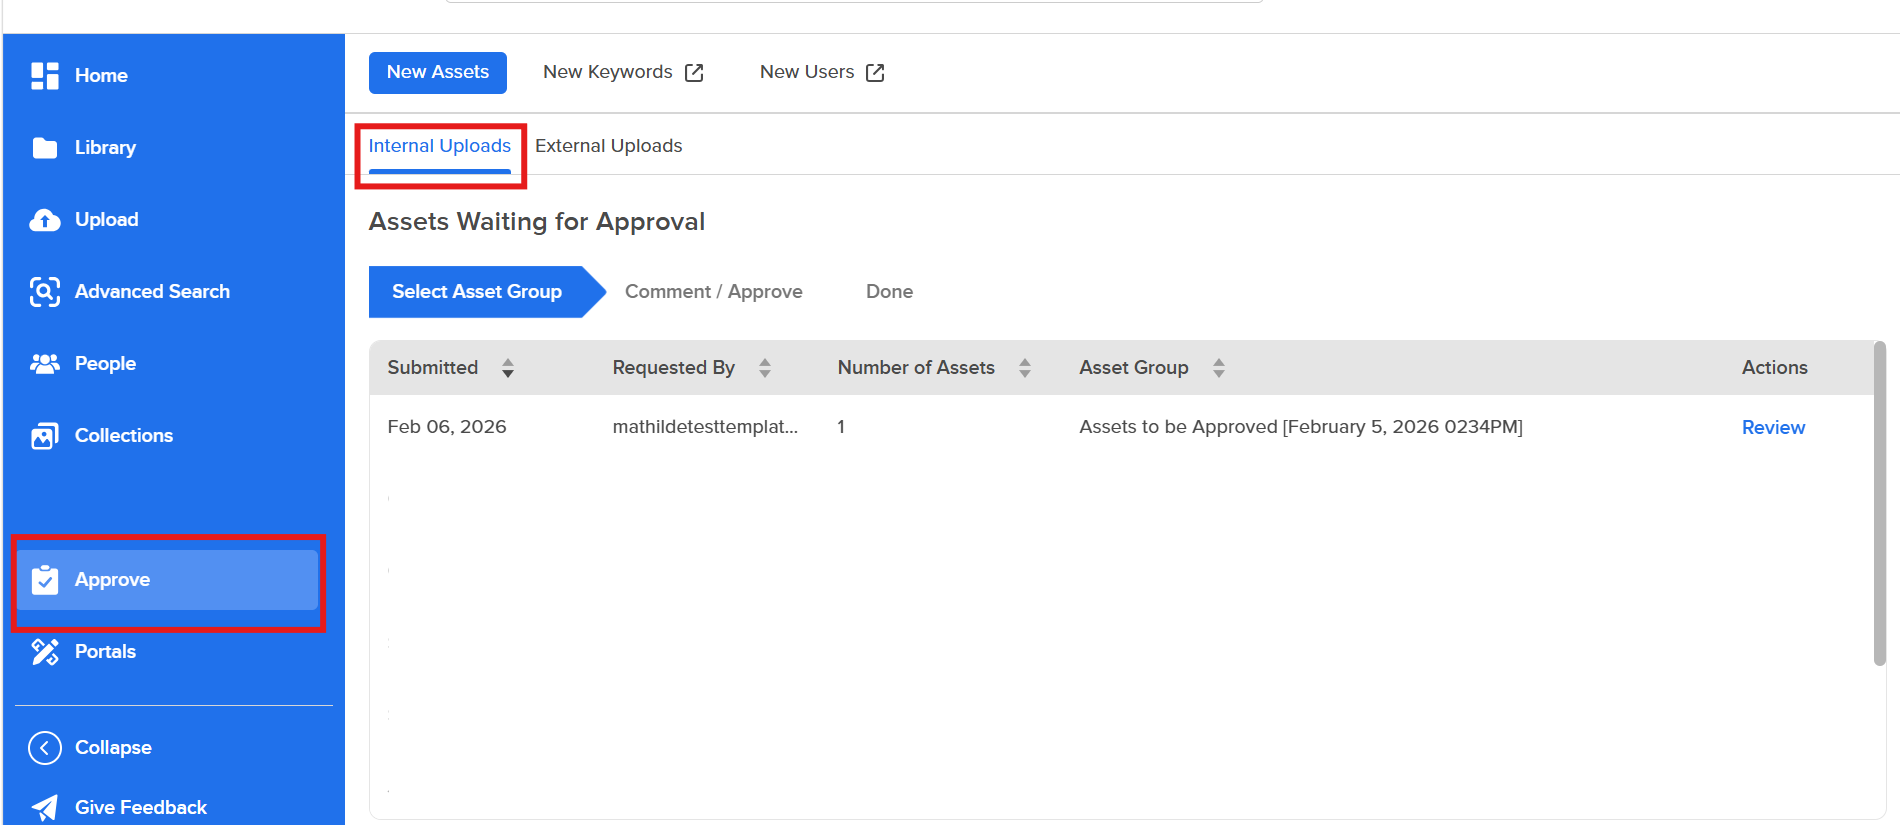
Task: Click the Give Feedback paper plane icon
Action: (44, 808)
